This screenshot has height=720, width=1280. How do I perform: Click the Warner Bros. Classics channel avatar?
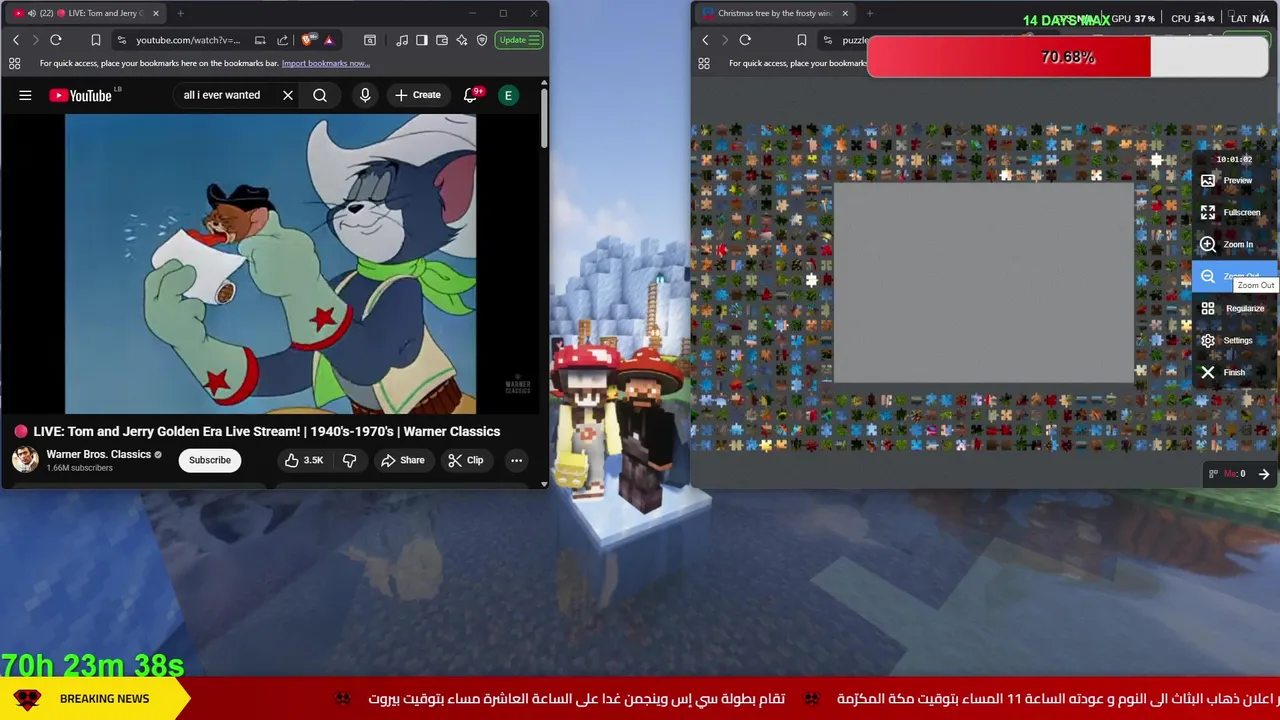point(25,460)
